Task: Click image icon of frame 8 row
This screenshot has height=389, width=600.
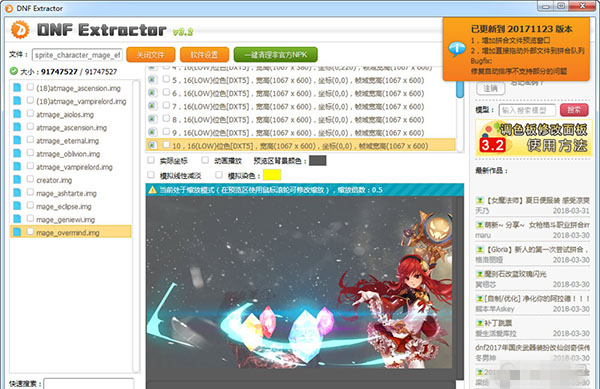Action: coord(152,119)
